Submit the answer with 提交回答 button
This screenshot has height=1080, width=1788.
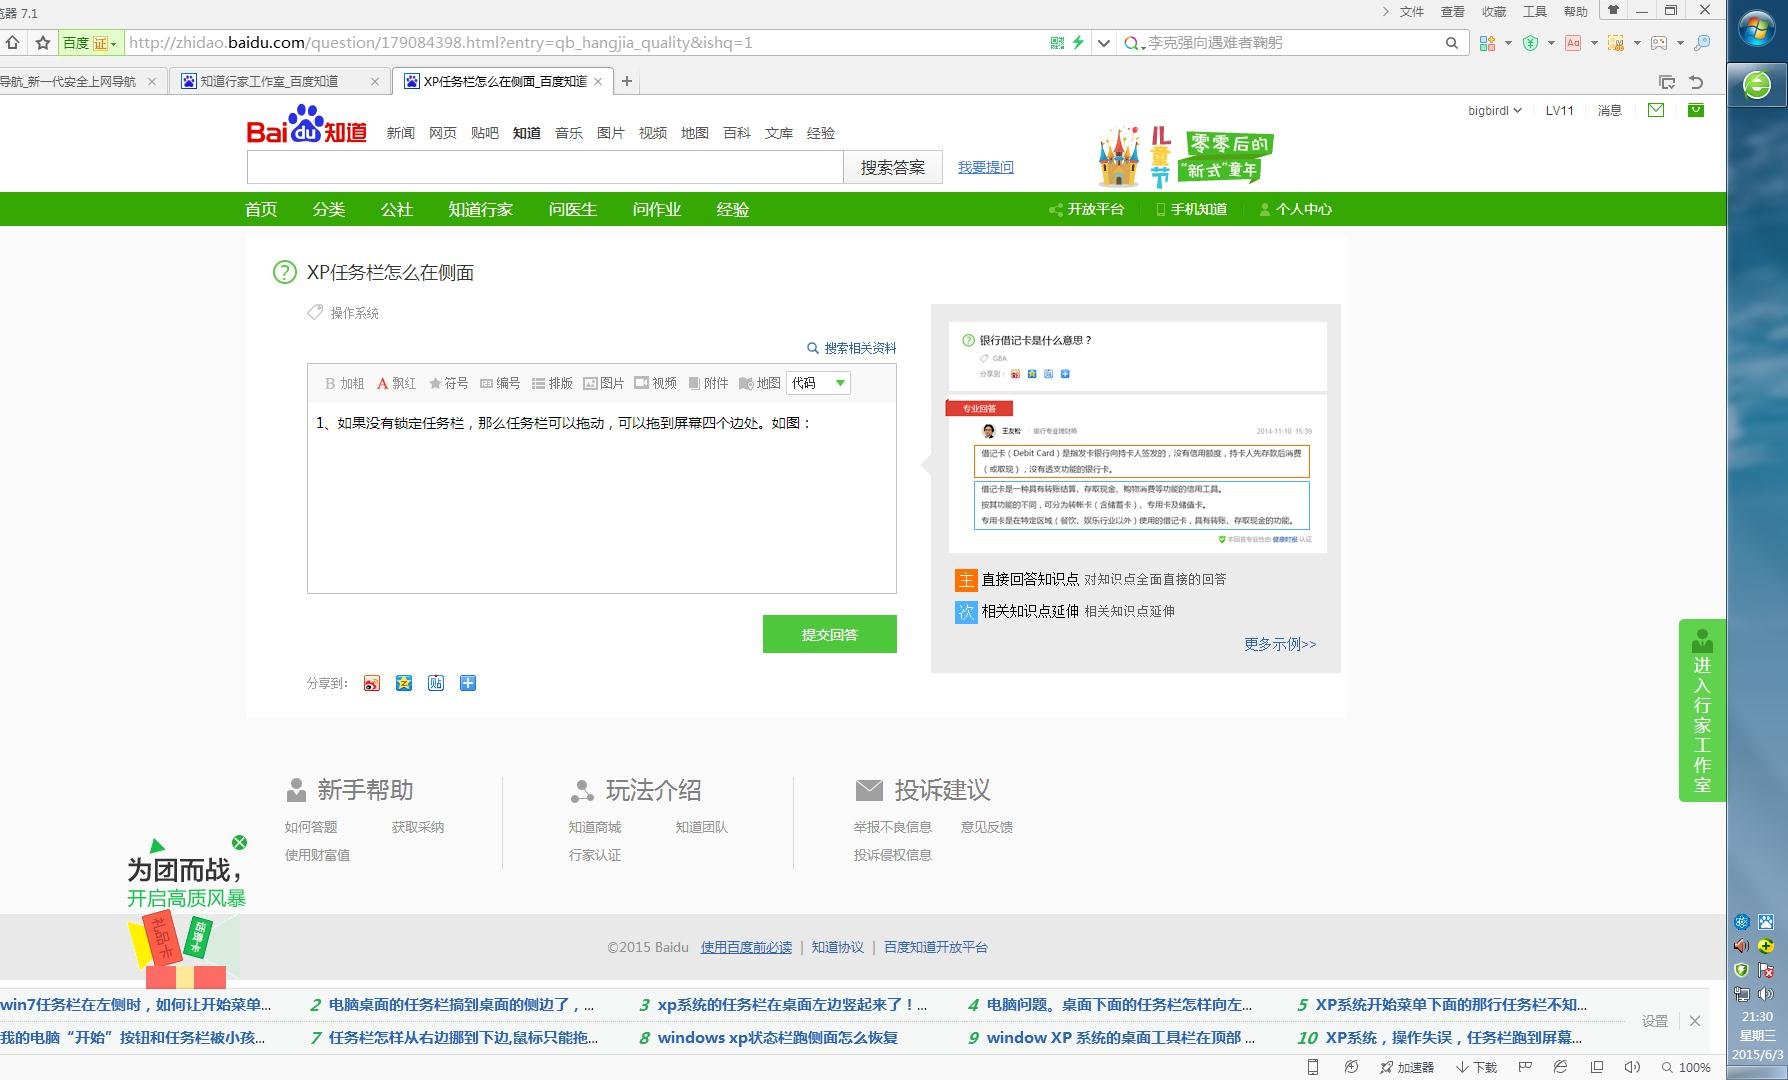tap(829, 633)
